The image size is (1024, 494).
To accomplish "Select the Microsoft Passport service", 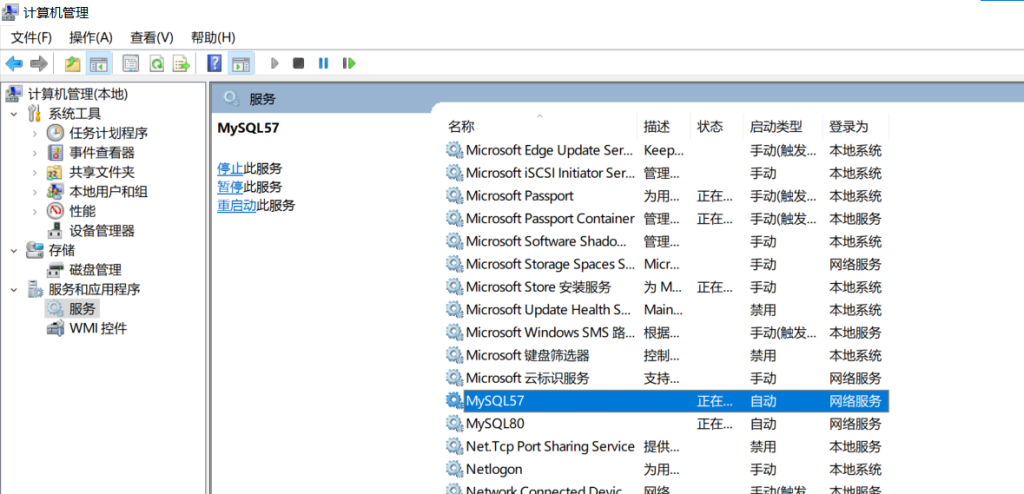I will coord(666,196).
